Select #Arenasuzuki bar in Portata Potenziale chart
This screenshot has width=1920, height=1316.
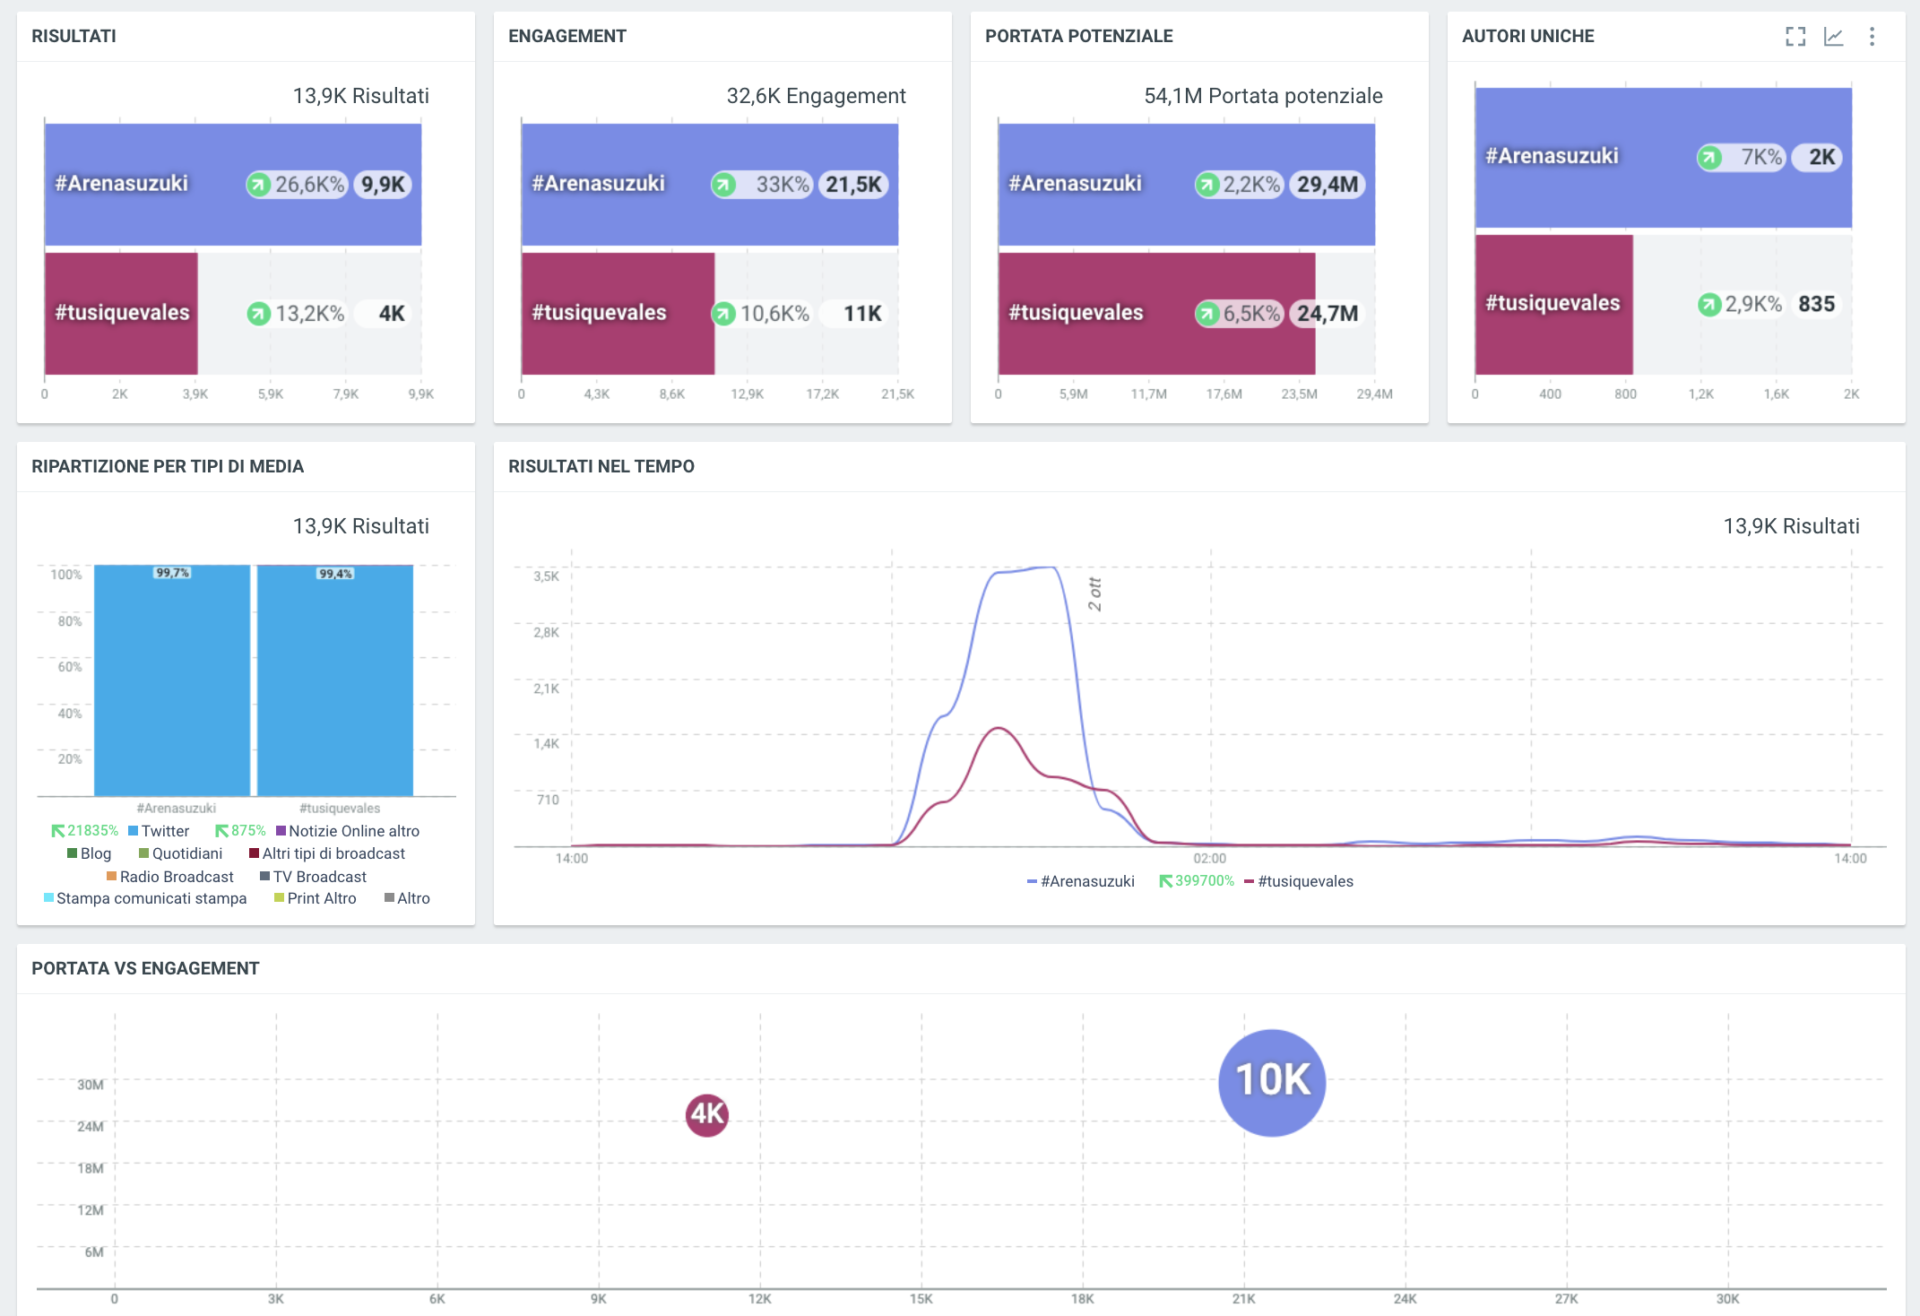1187,185
